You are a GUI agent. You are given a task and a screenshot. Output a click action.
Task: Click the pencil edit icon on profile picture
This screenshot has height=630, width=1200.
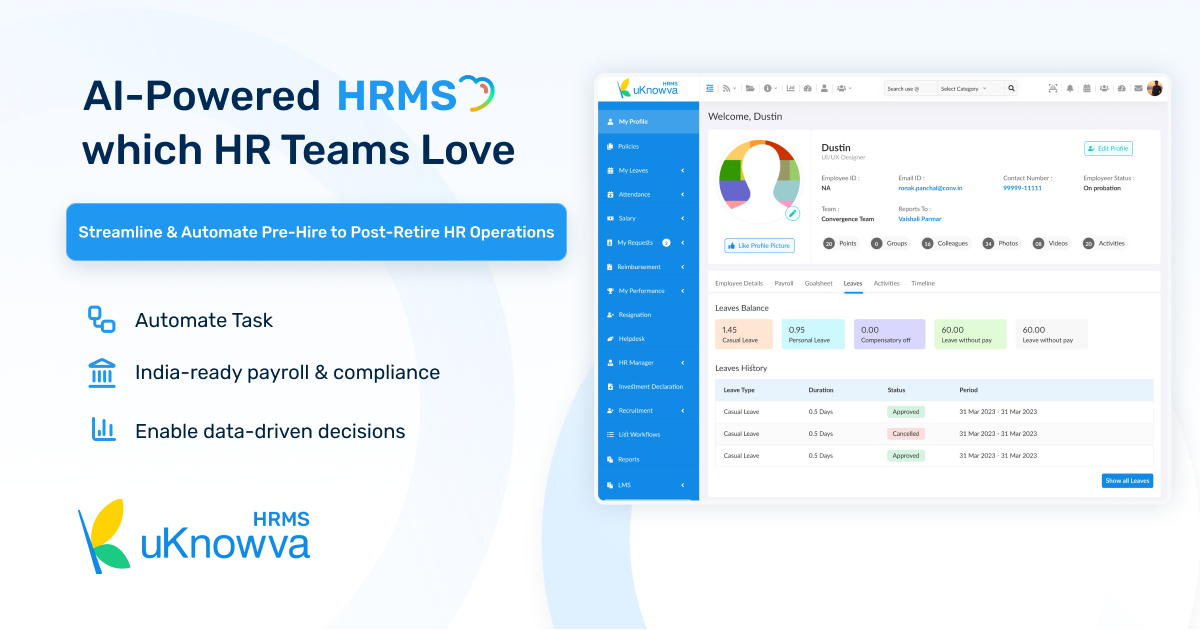click(x=792, y=213)
